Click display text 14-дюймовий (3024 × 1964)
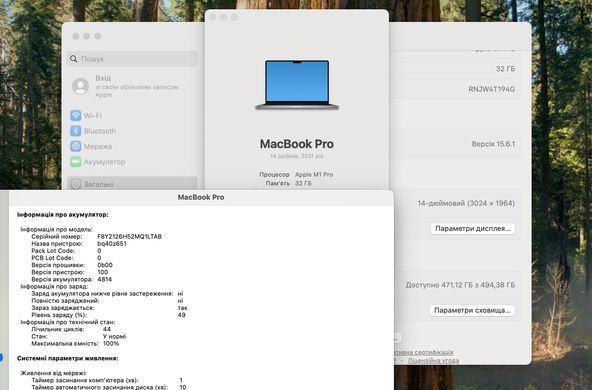Viewport: 592px width, 390px height. [x=466, y=203]
